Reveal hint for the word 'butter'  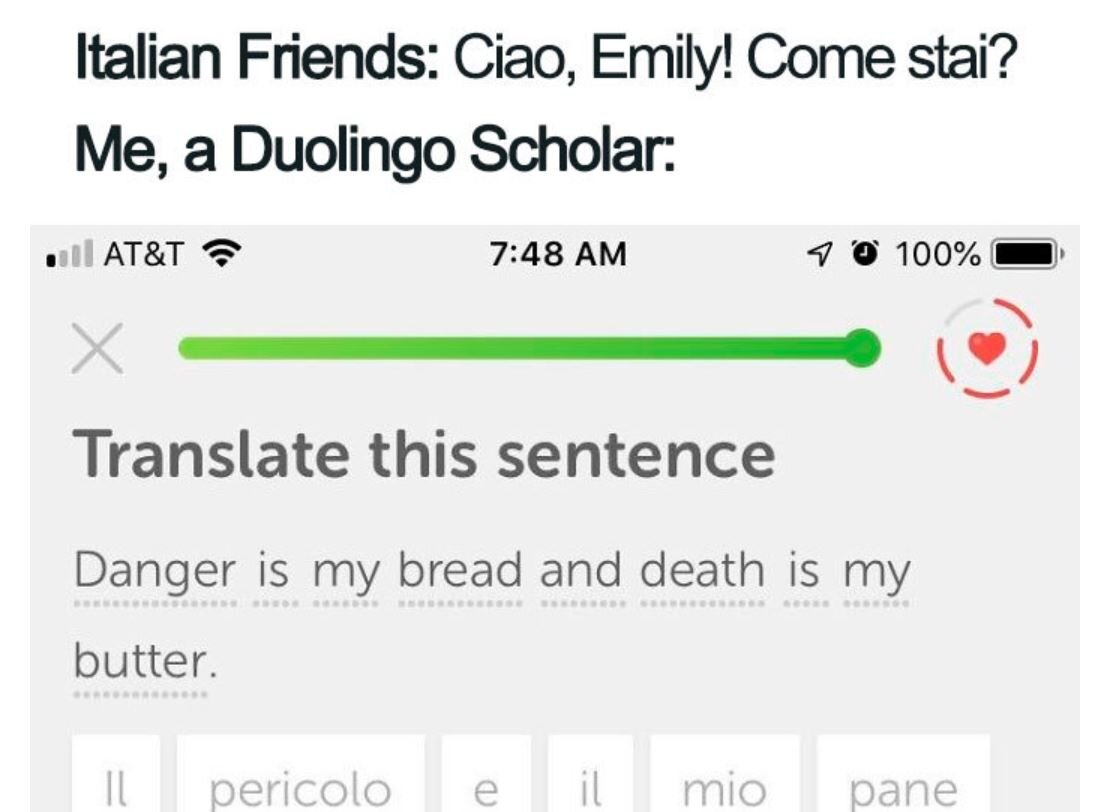[140, 660]
